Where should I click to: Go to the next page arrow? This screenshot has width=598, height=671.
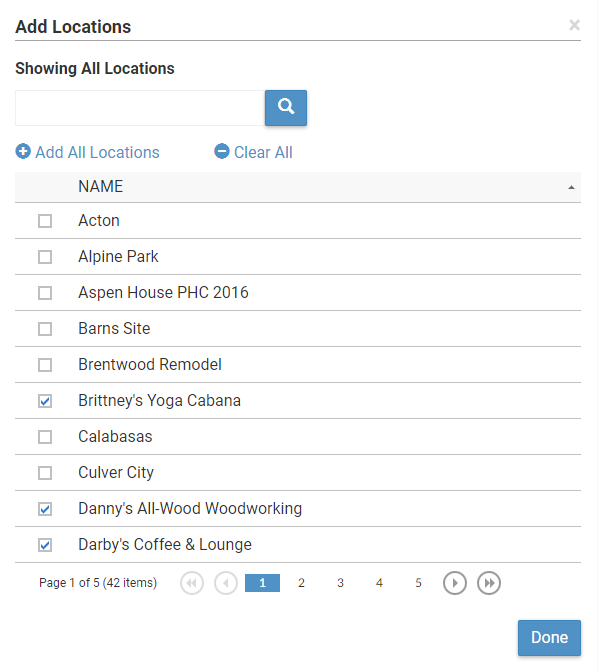coord(455,583)
